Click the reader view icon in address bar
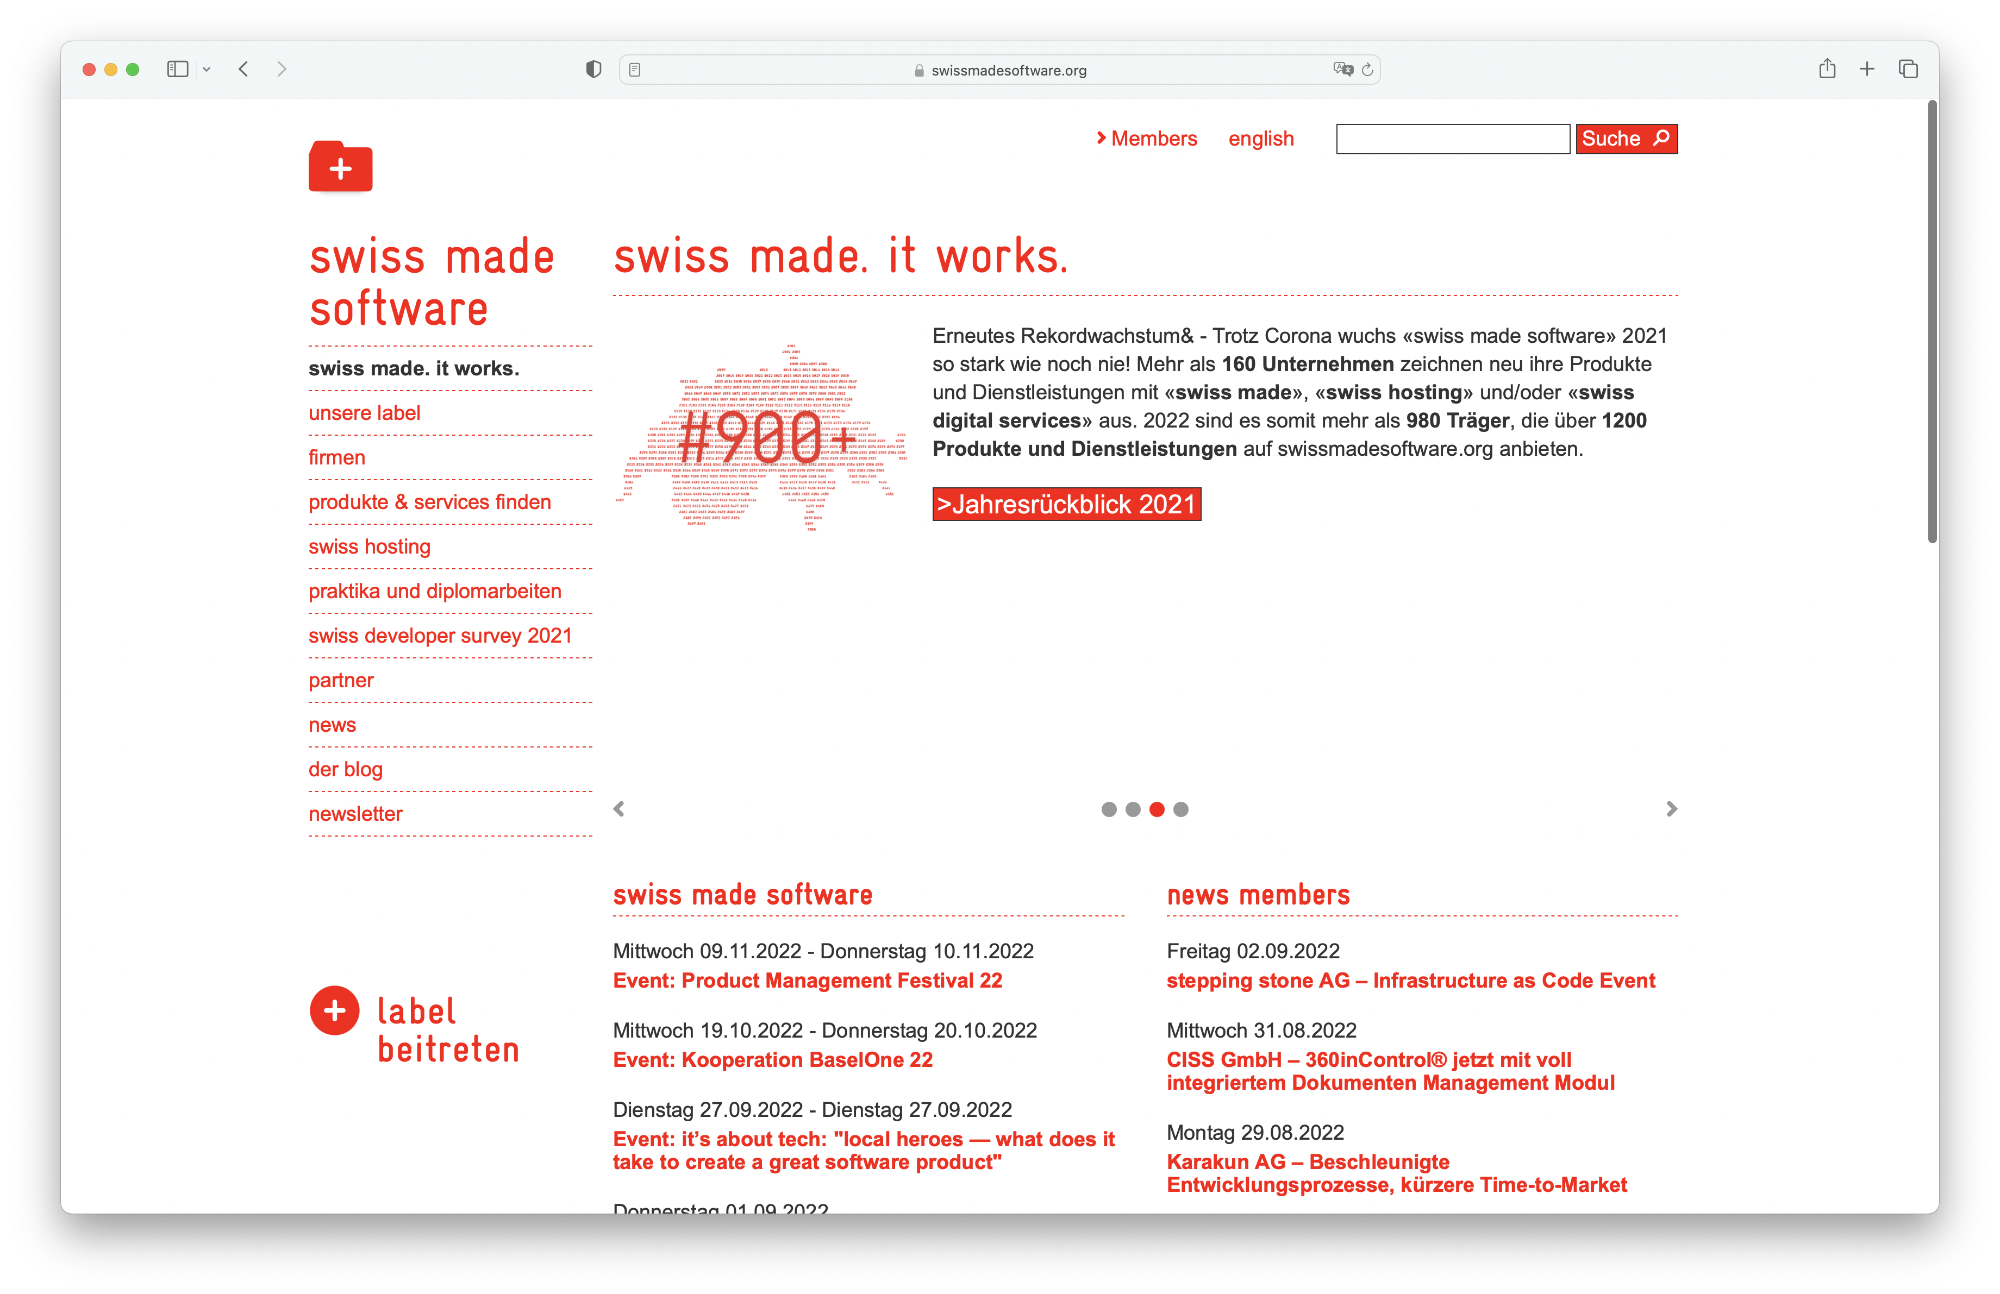The height and width of the screenshot is (1294, 2000). click(635, 70)
